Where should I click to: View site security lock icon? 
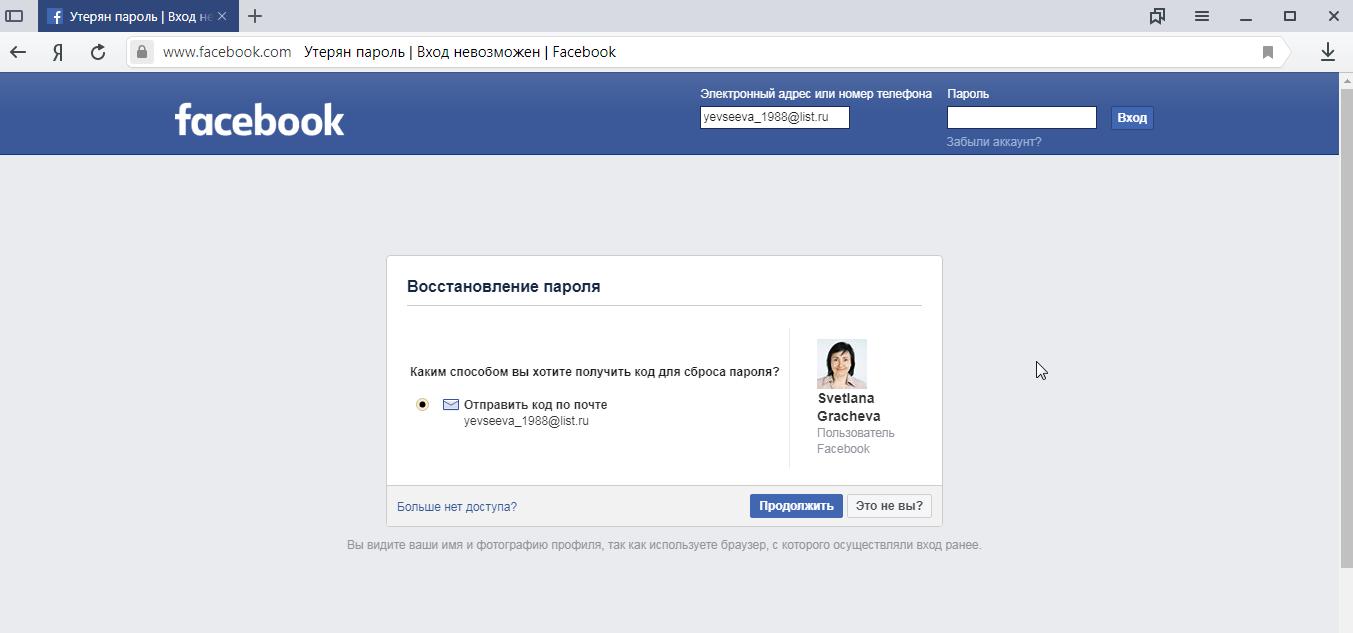point(143,52)
